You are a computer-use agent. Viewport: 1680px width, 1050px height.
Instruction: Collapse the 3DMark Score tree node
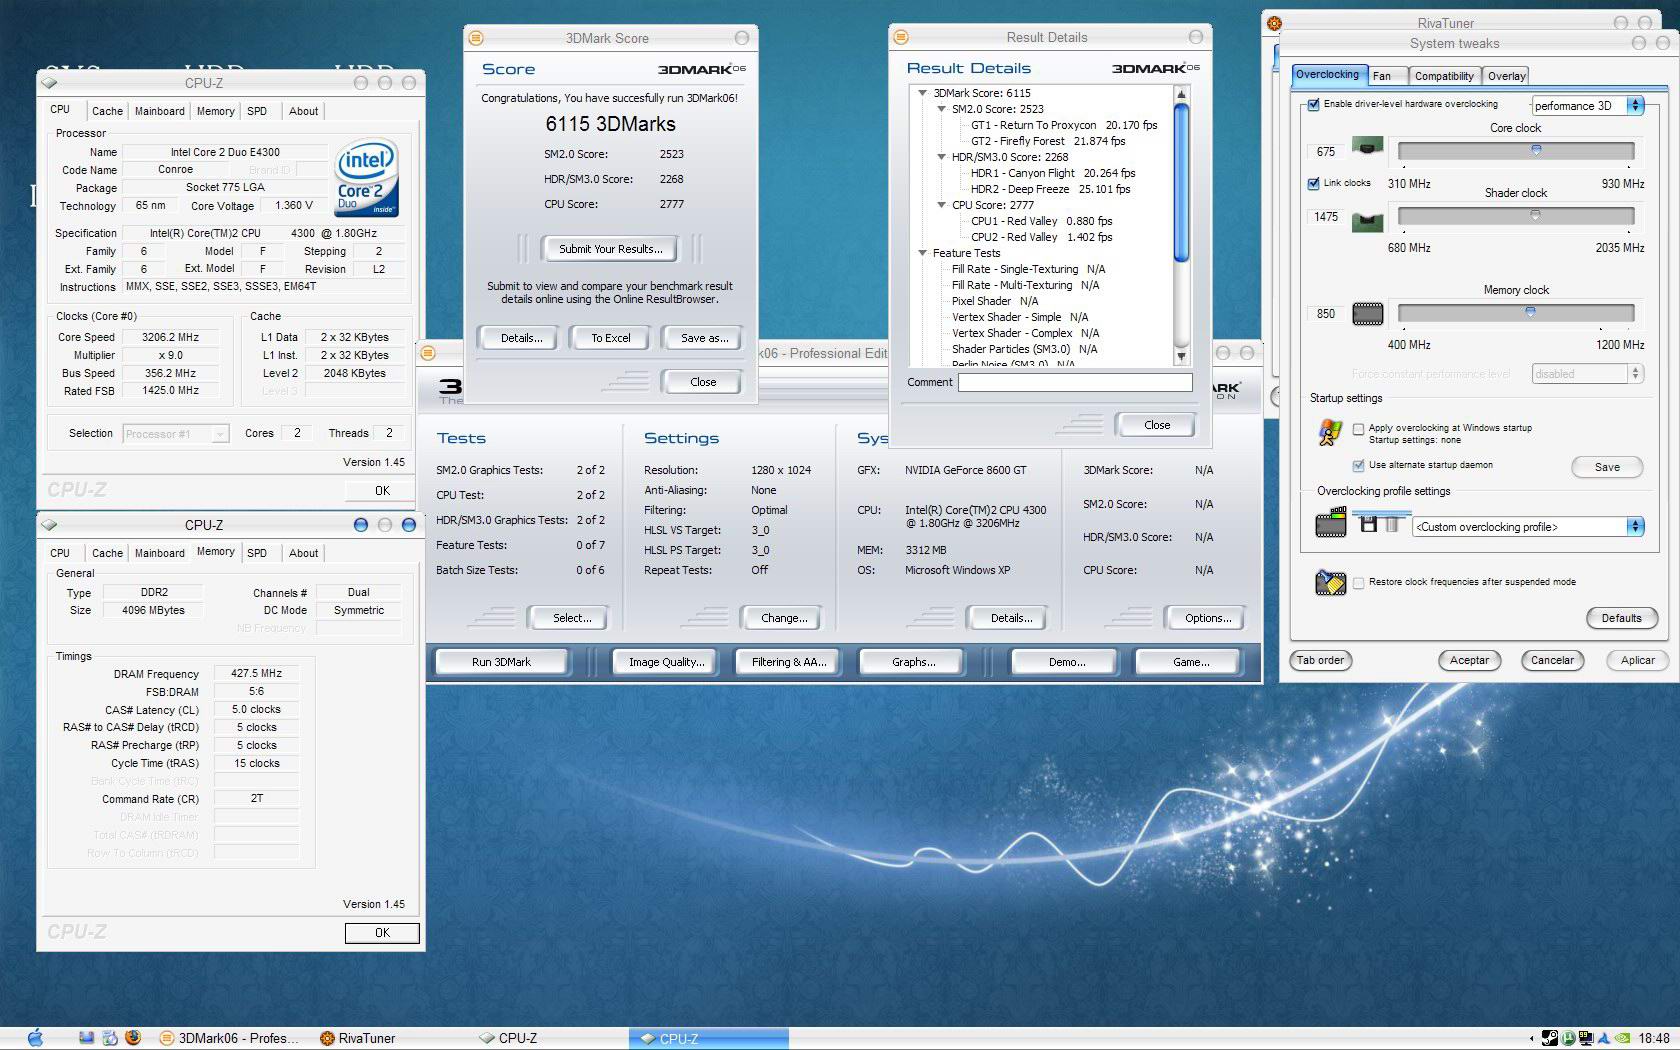pyautogui.click(x=923, y=93)
